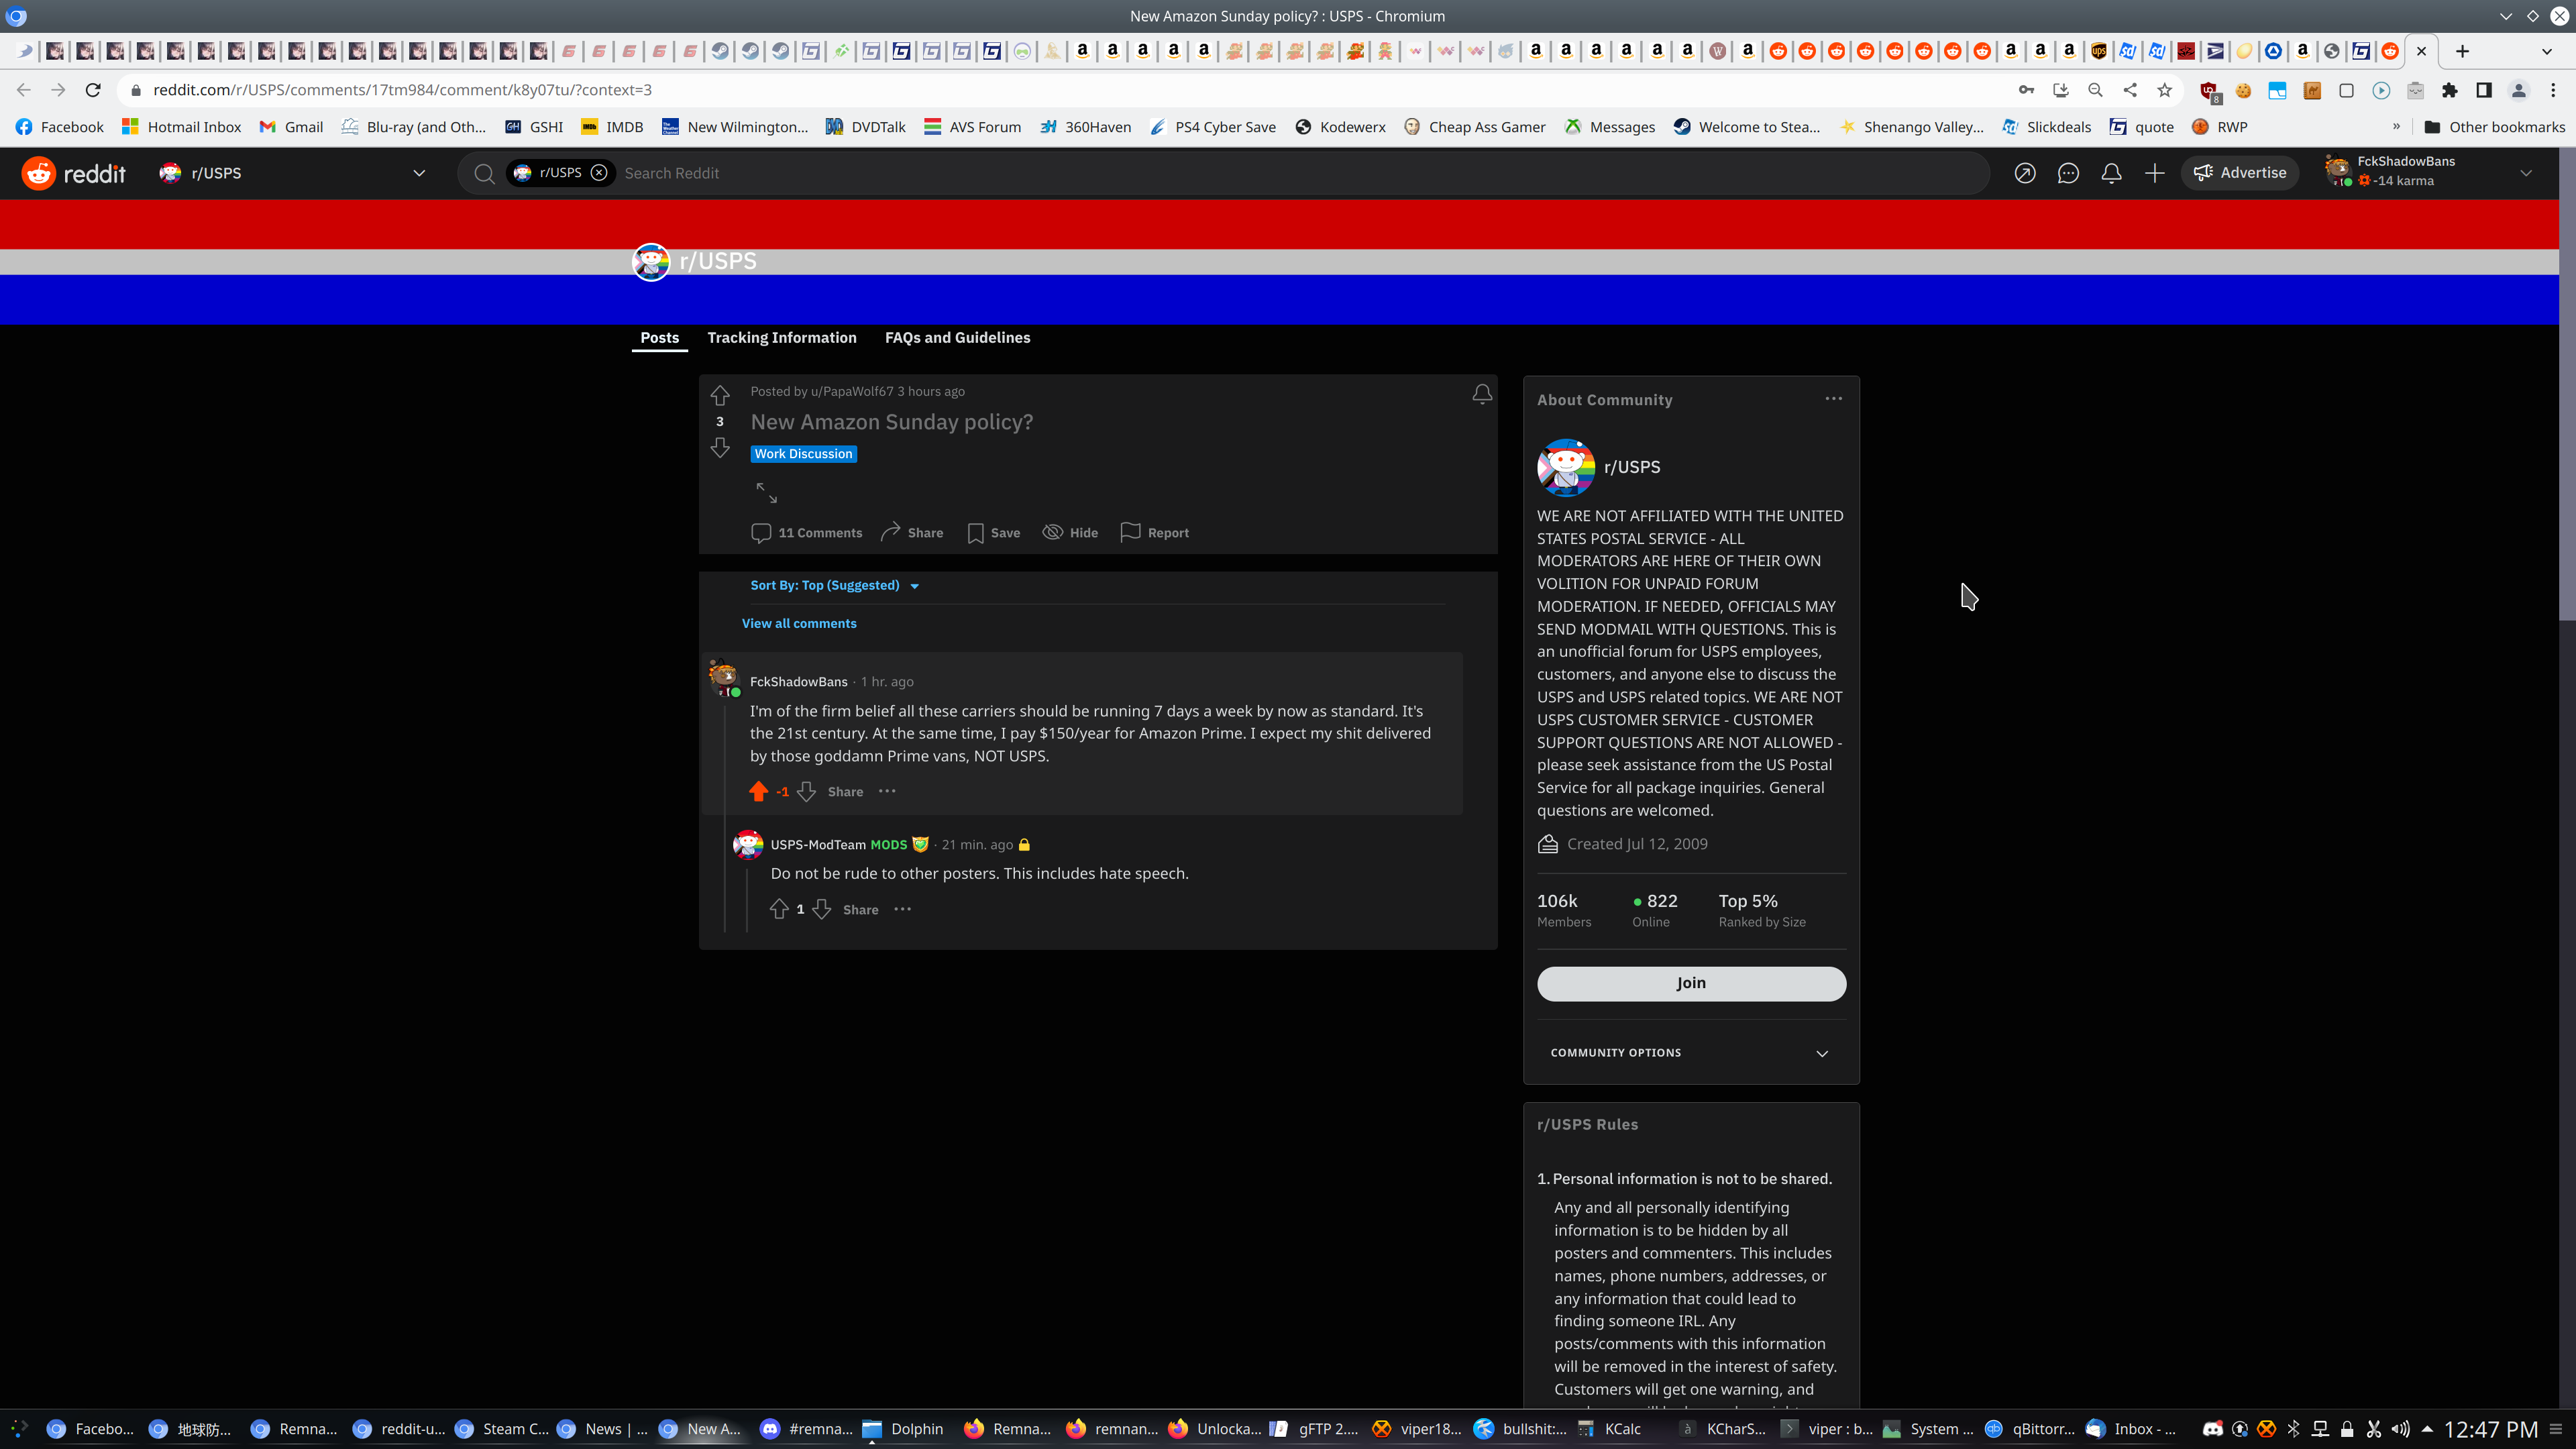Viewport: 2576px width, 1449px height.
Task: Click View all comments link
Action: coord(798,623)
